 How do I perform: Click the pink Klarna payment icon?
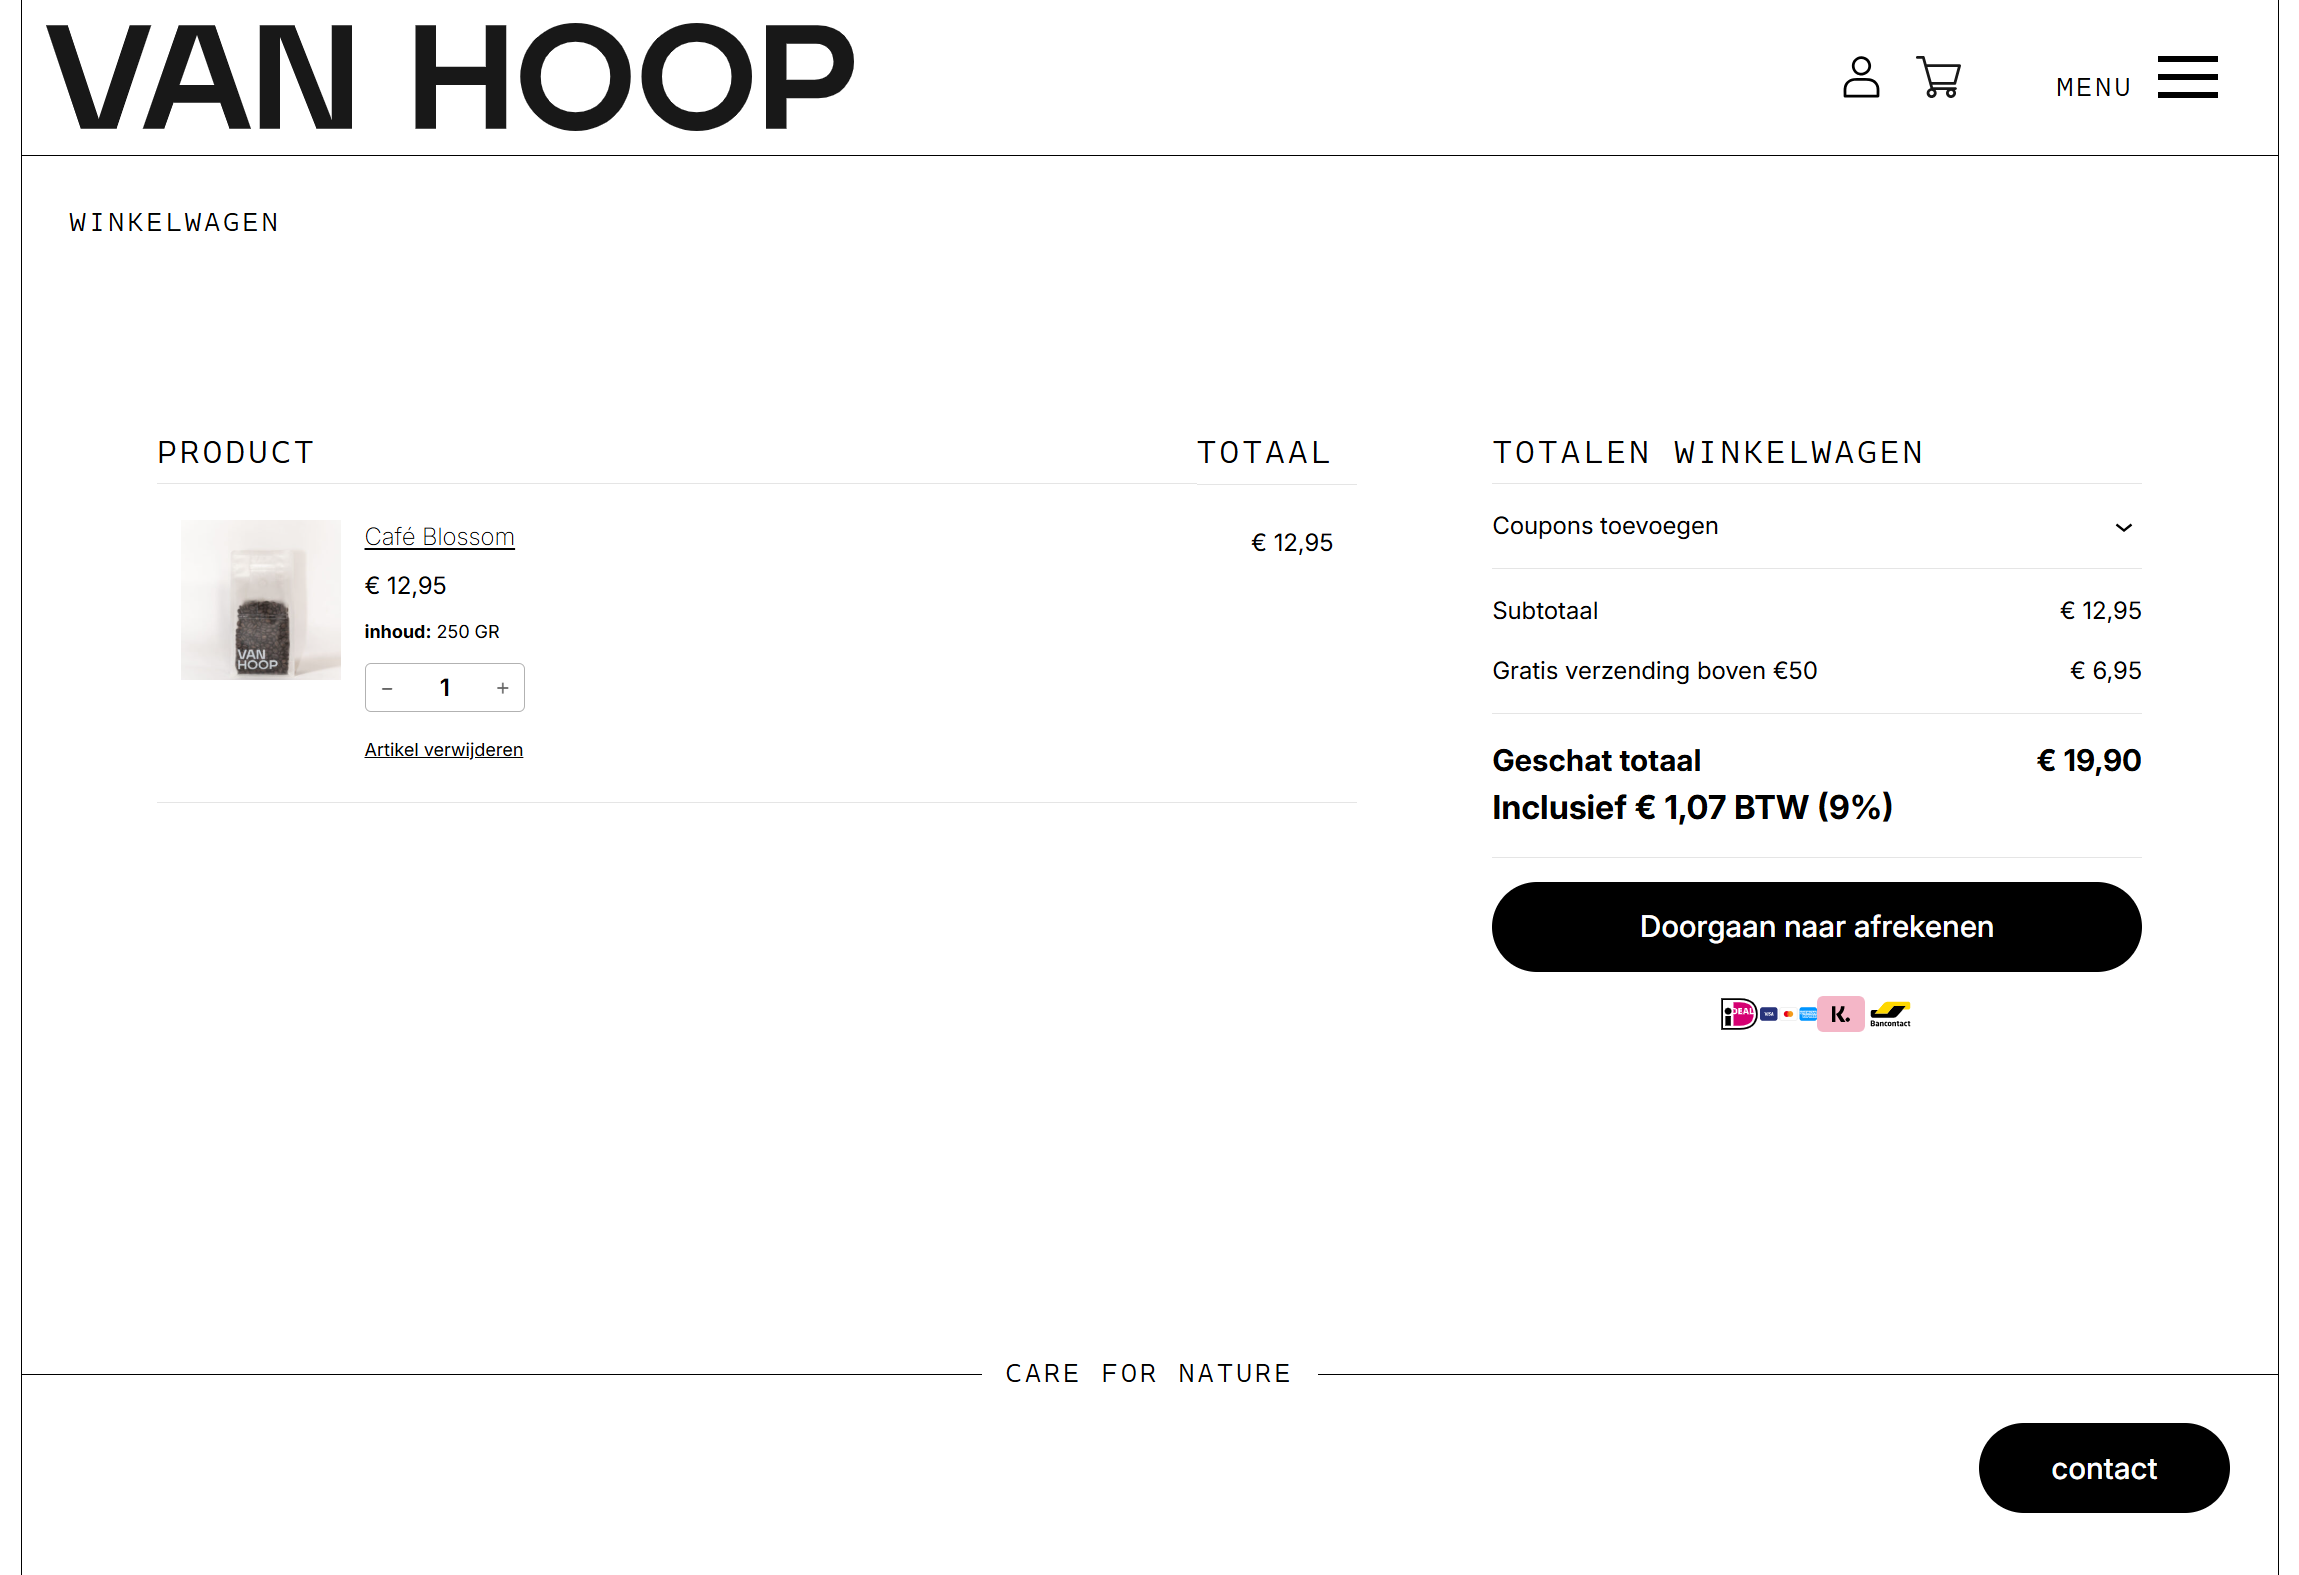click(x=1840, y=1014)
